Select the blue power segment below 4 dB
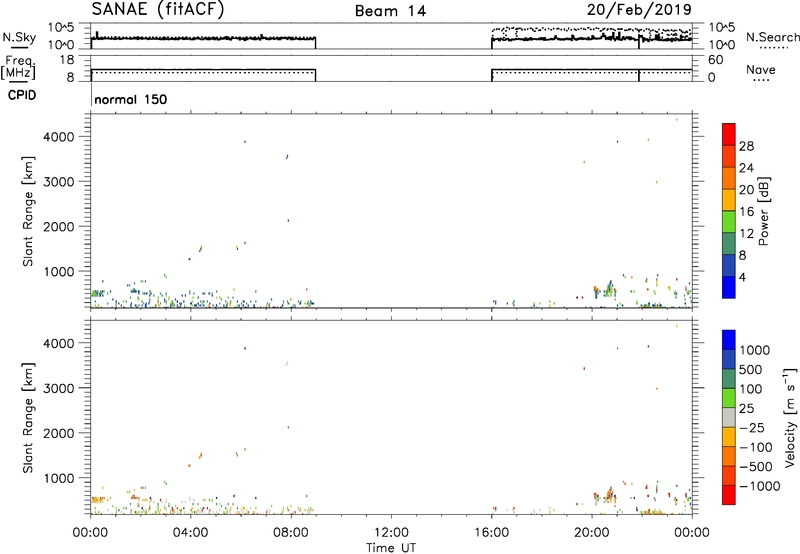Image resolution: width=800 pixels, height=554 pixels. tap(729, 287)
